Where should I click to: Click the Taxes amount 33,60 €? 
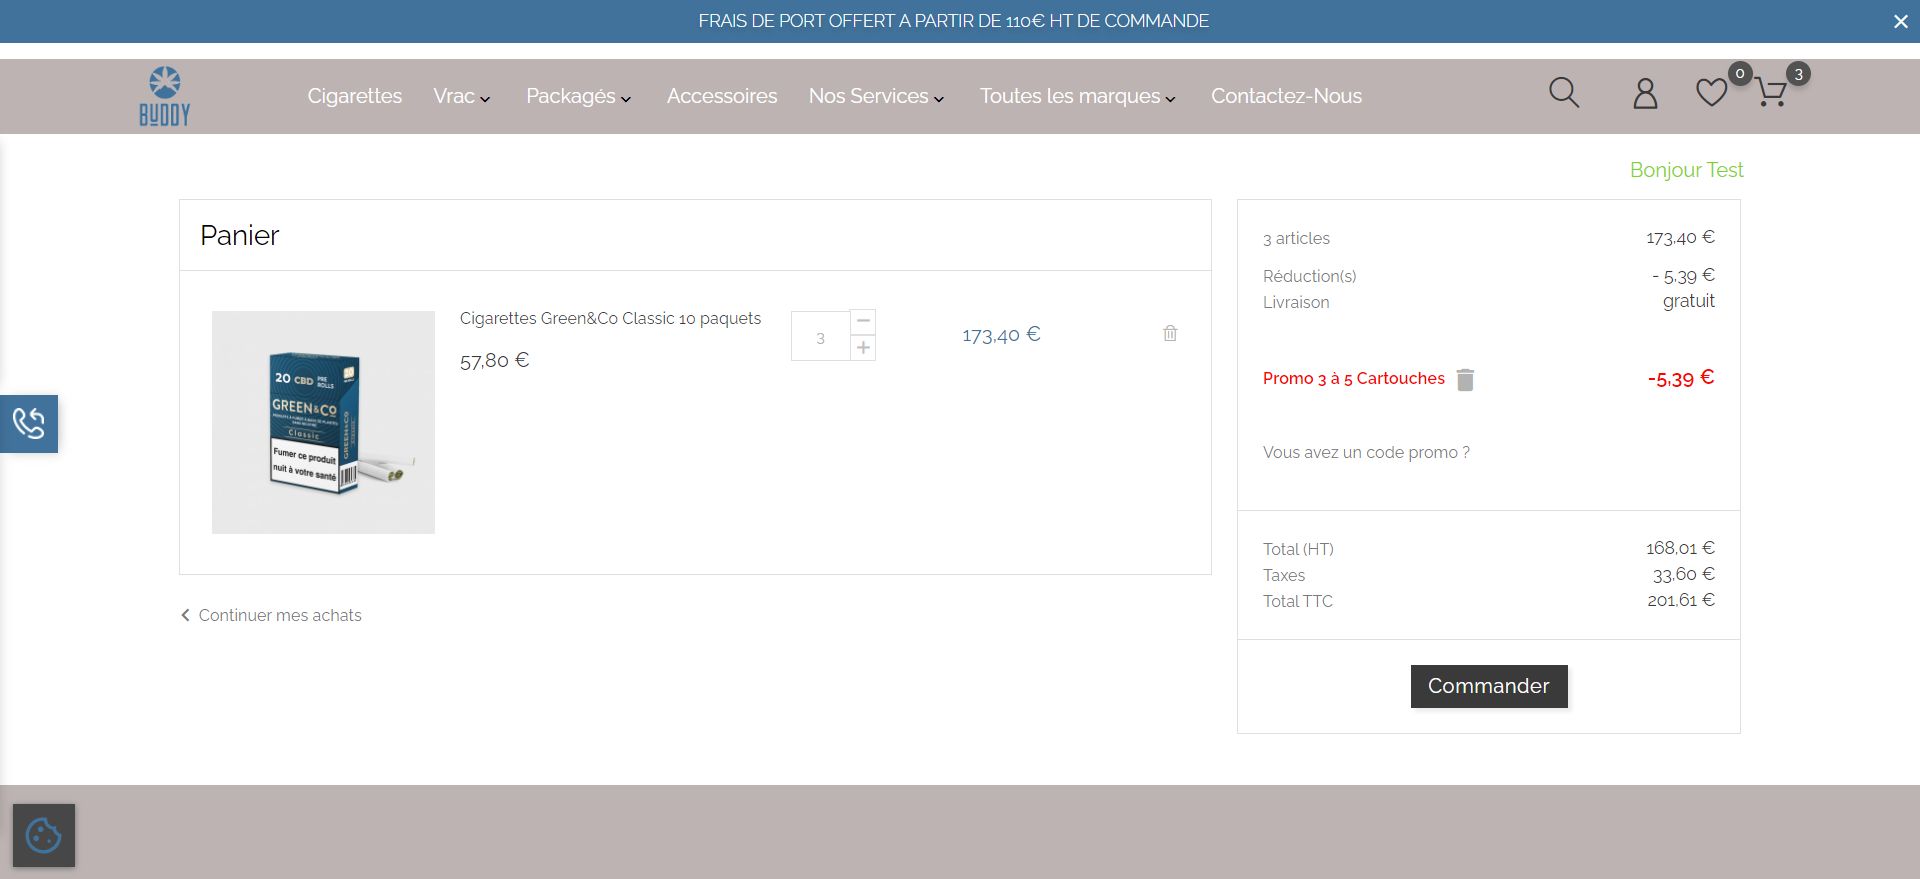click(x=1684, y=574)
